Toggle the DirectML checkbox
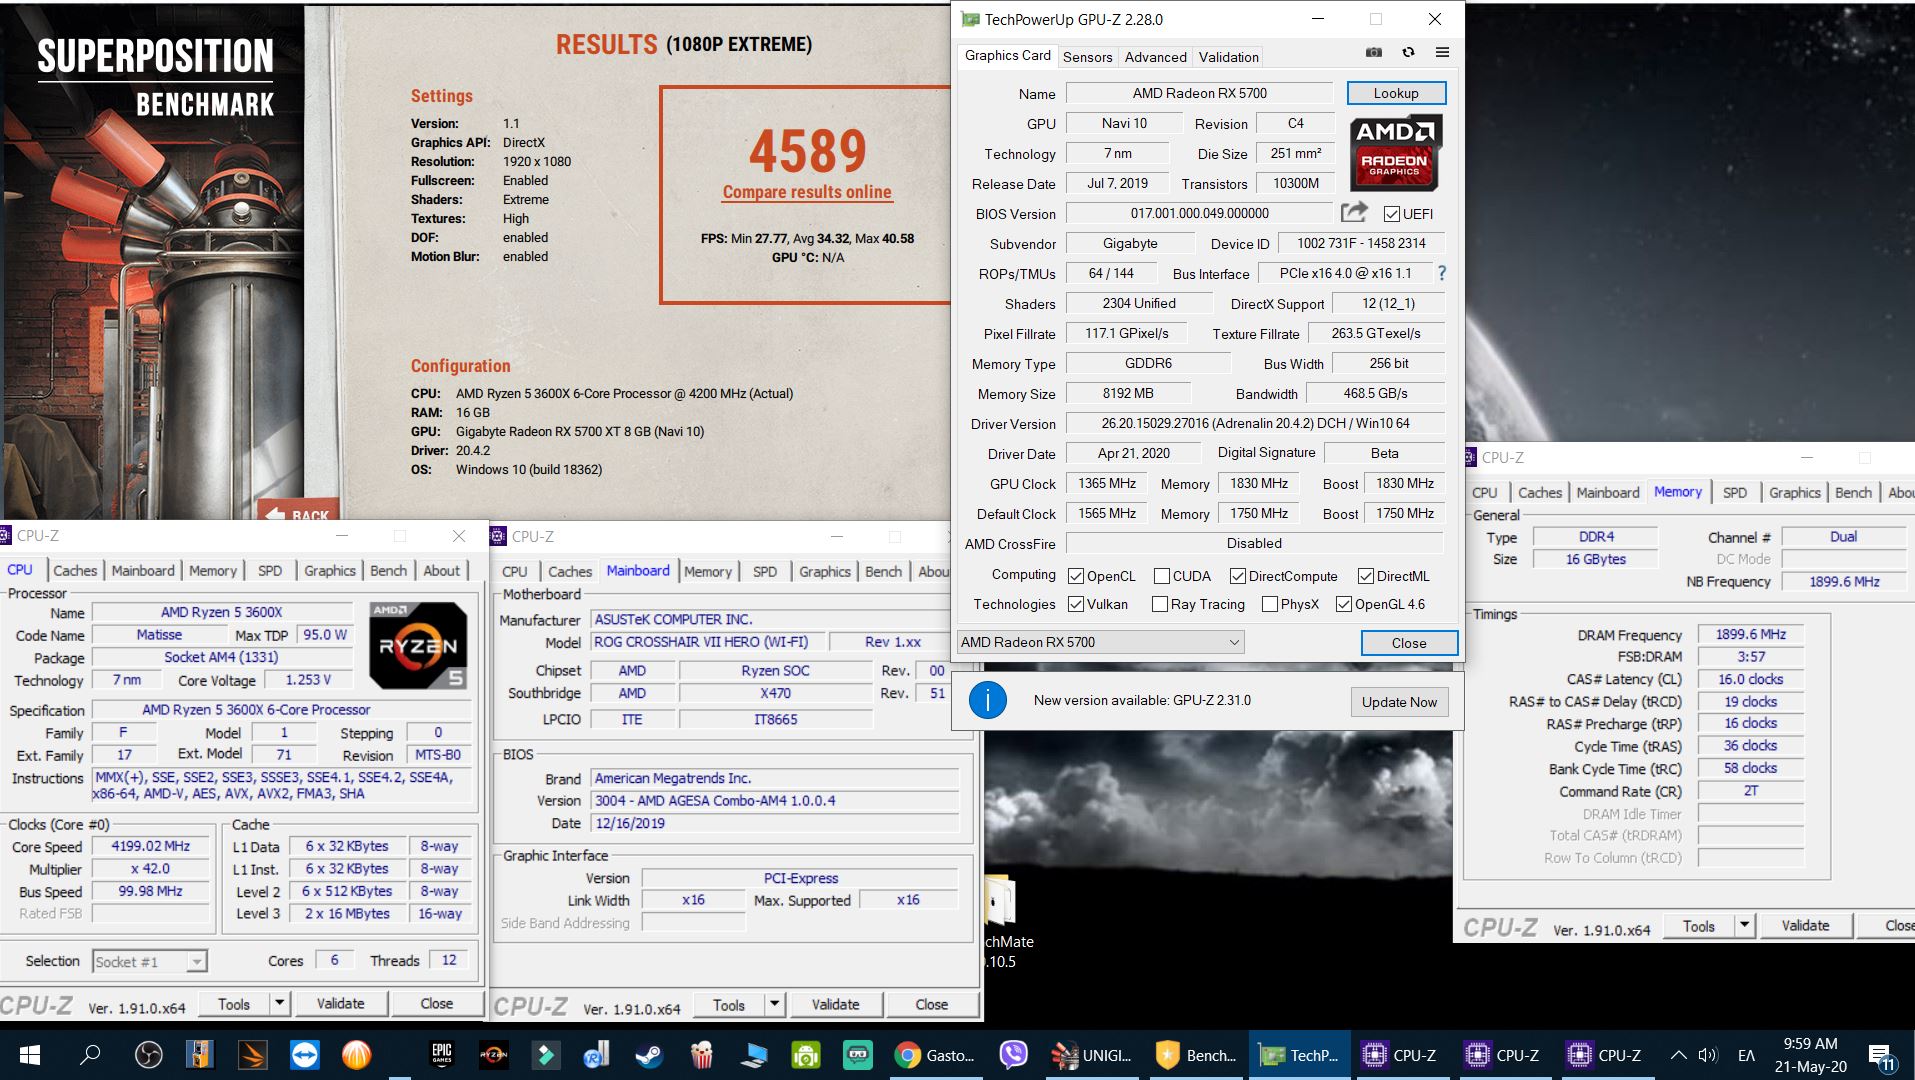1915x1080 pixels. [1366, 576]
